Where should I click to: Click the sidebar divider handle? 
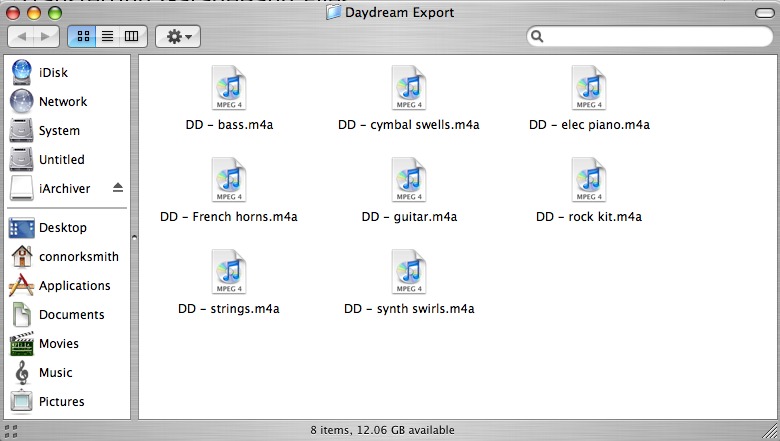134,238
